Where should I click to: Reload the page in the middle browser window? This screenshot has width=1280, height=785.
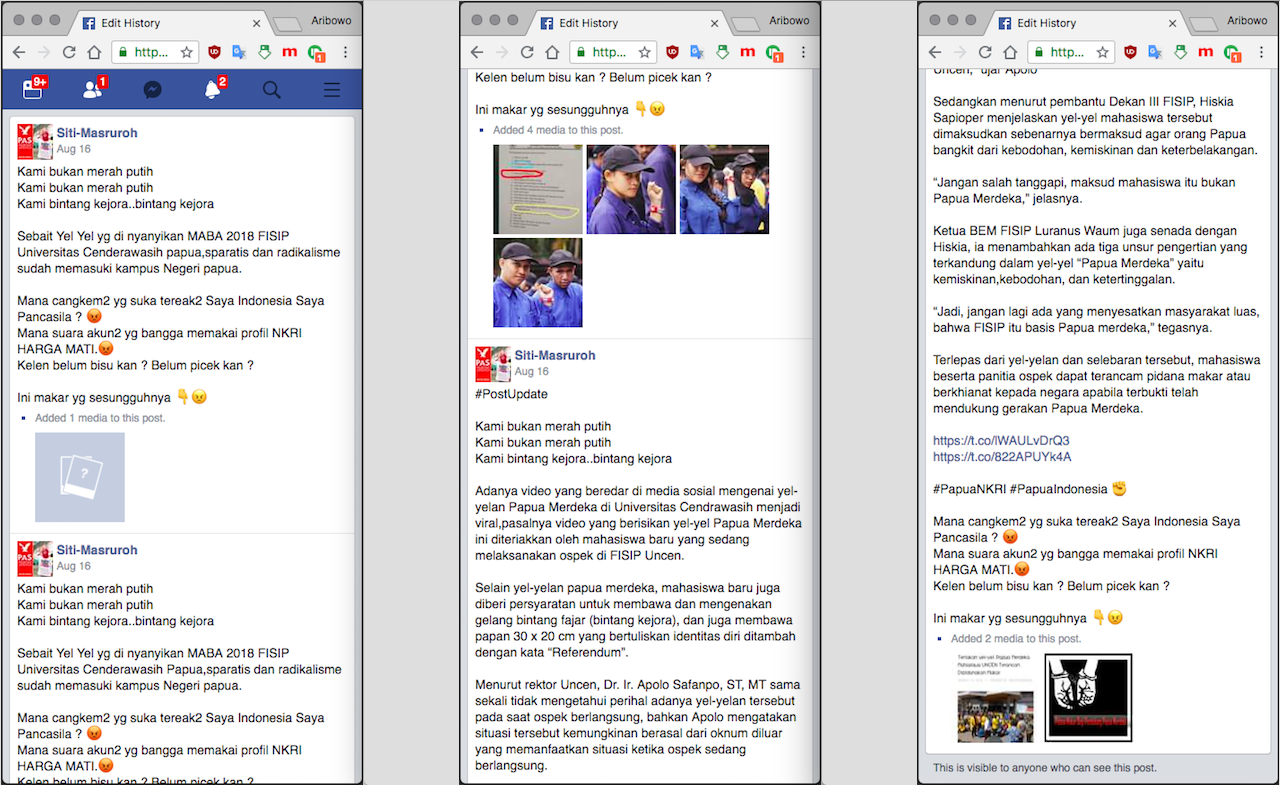526,52
